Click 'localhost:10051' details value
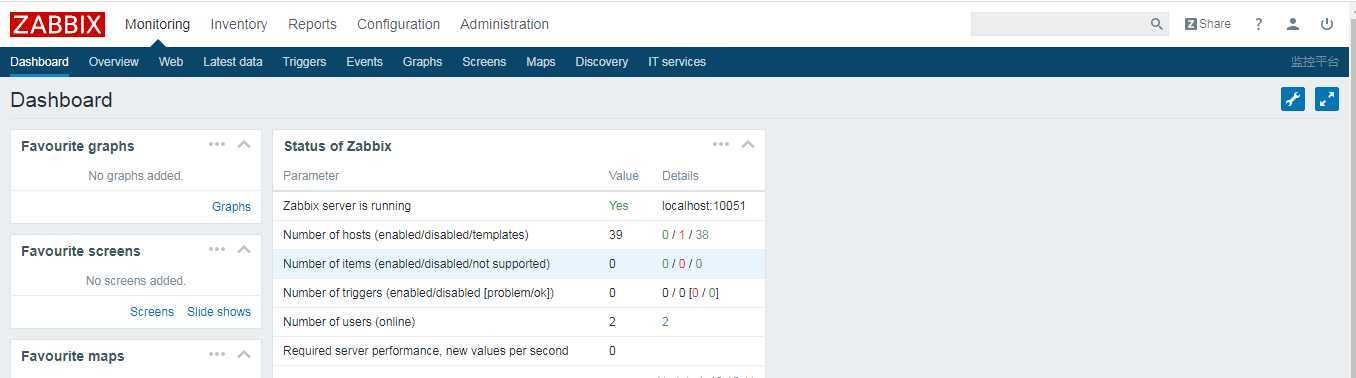Screen dimensions: 1356x378 coord(704,206)
